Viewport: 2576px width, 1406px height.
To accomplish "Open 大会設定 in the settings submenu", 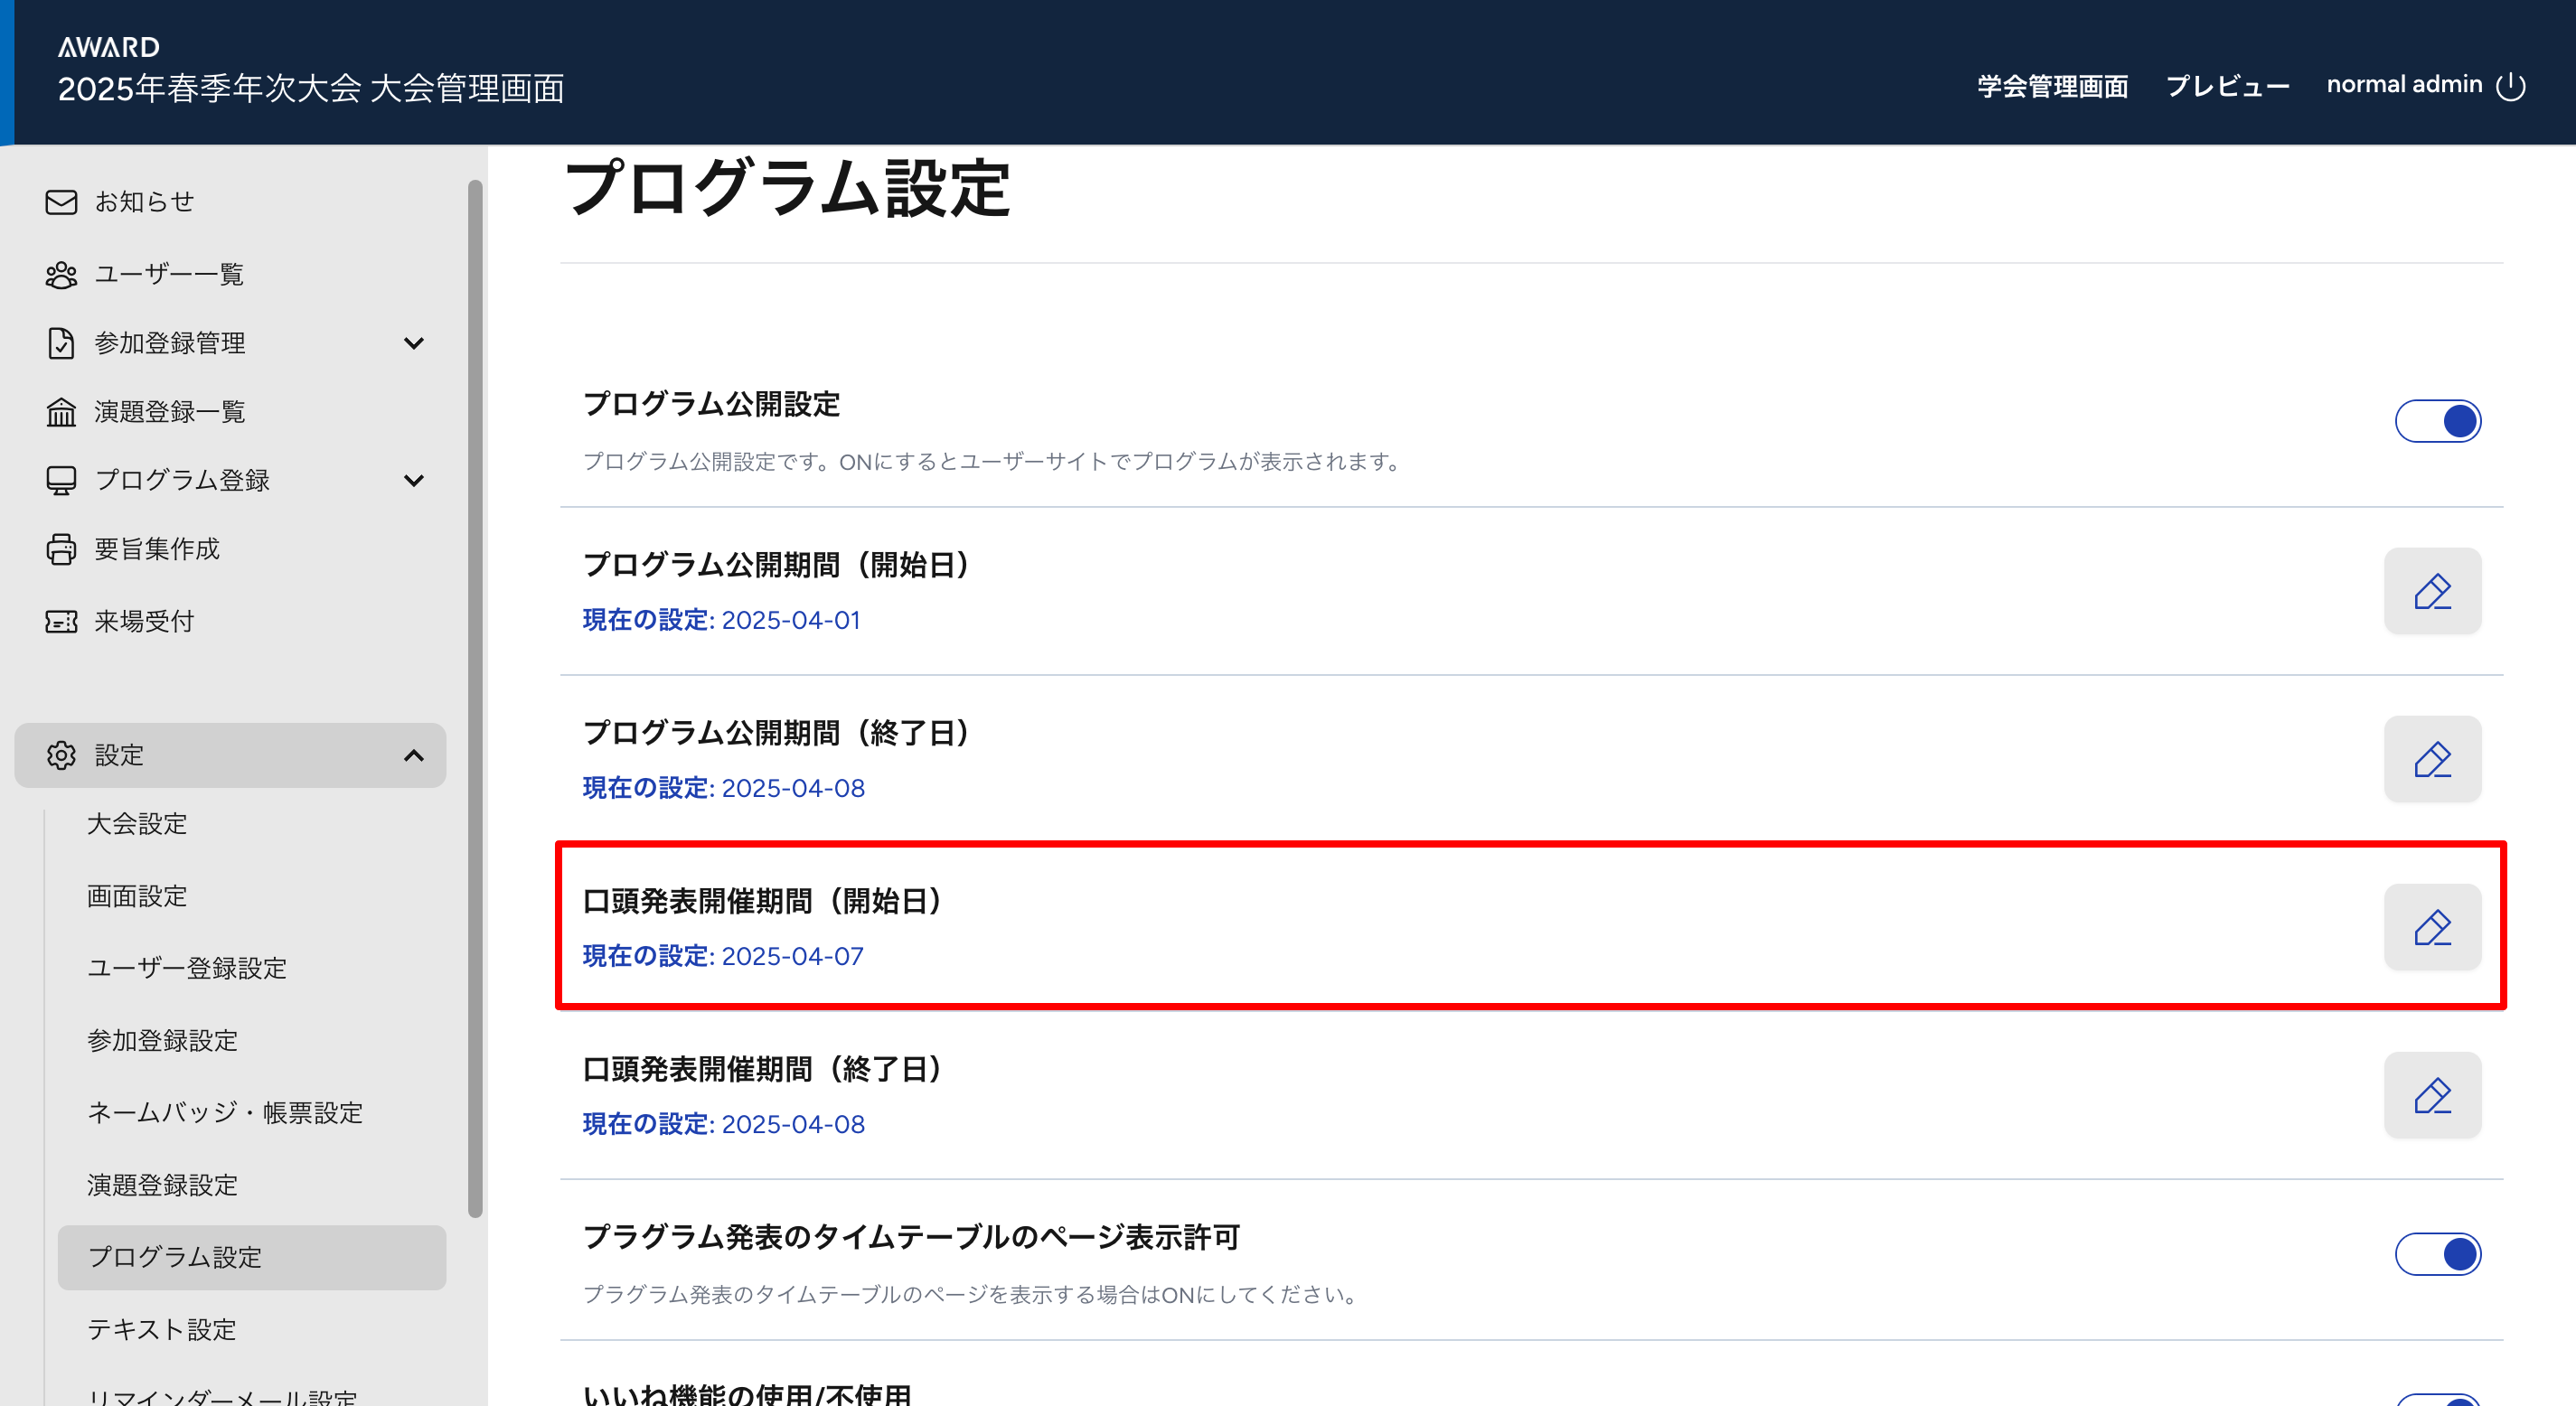I will 137,824.
